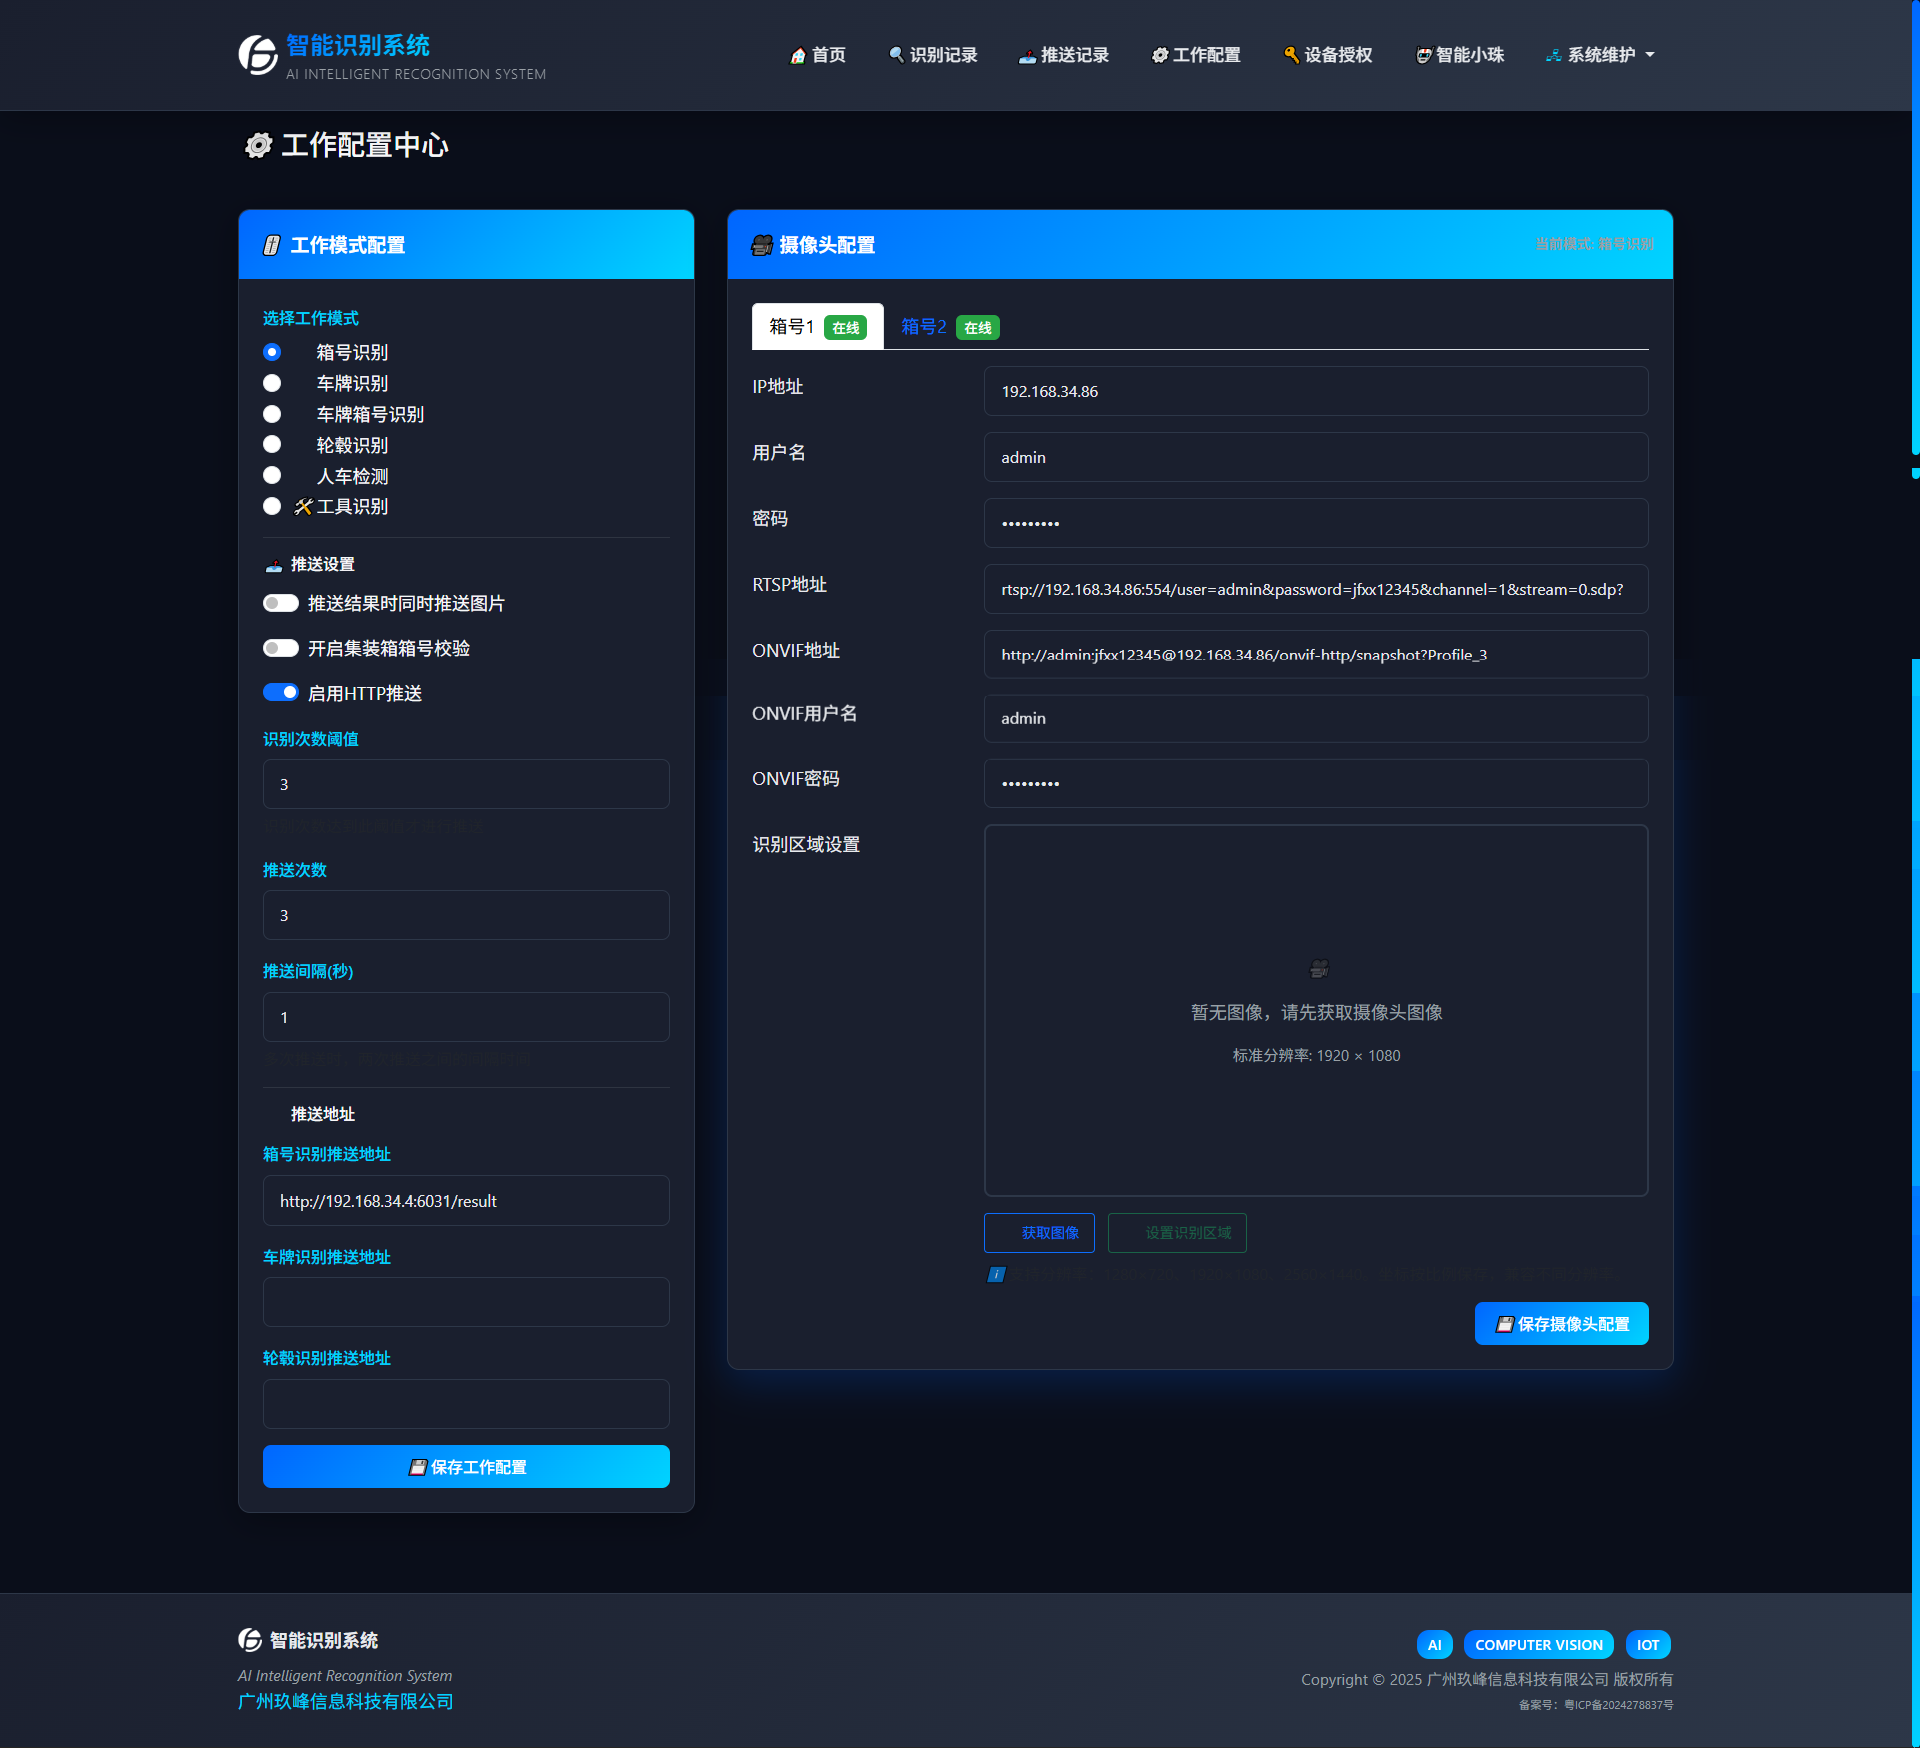Switch to the 箱号2 camera tab

(949, 327)
